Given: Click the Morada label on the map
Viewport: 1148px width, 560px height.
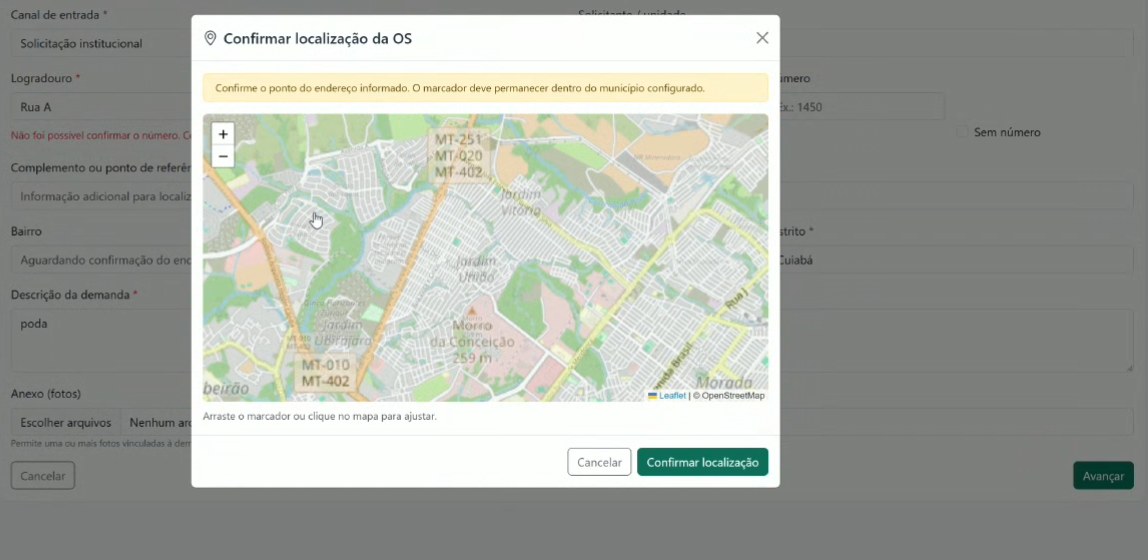Looking at the screenshot, I should 724,382.
